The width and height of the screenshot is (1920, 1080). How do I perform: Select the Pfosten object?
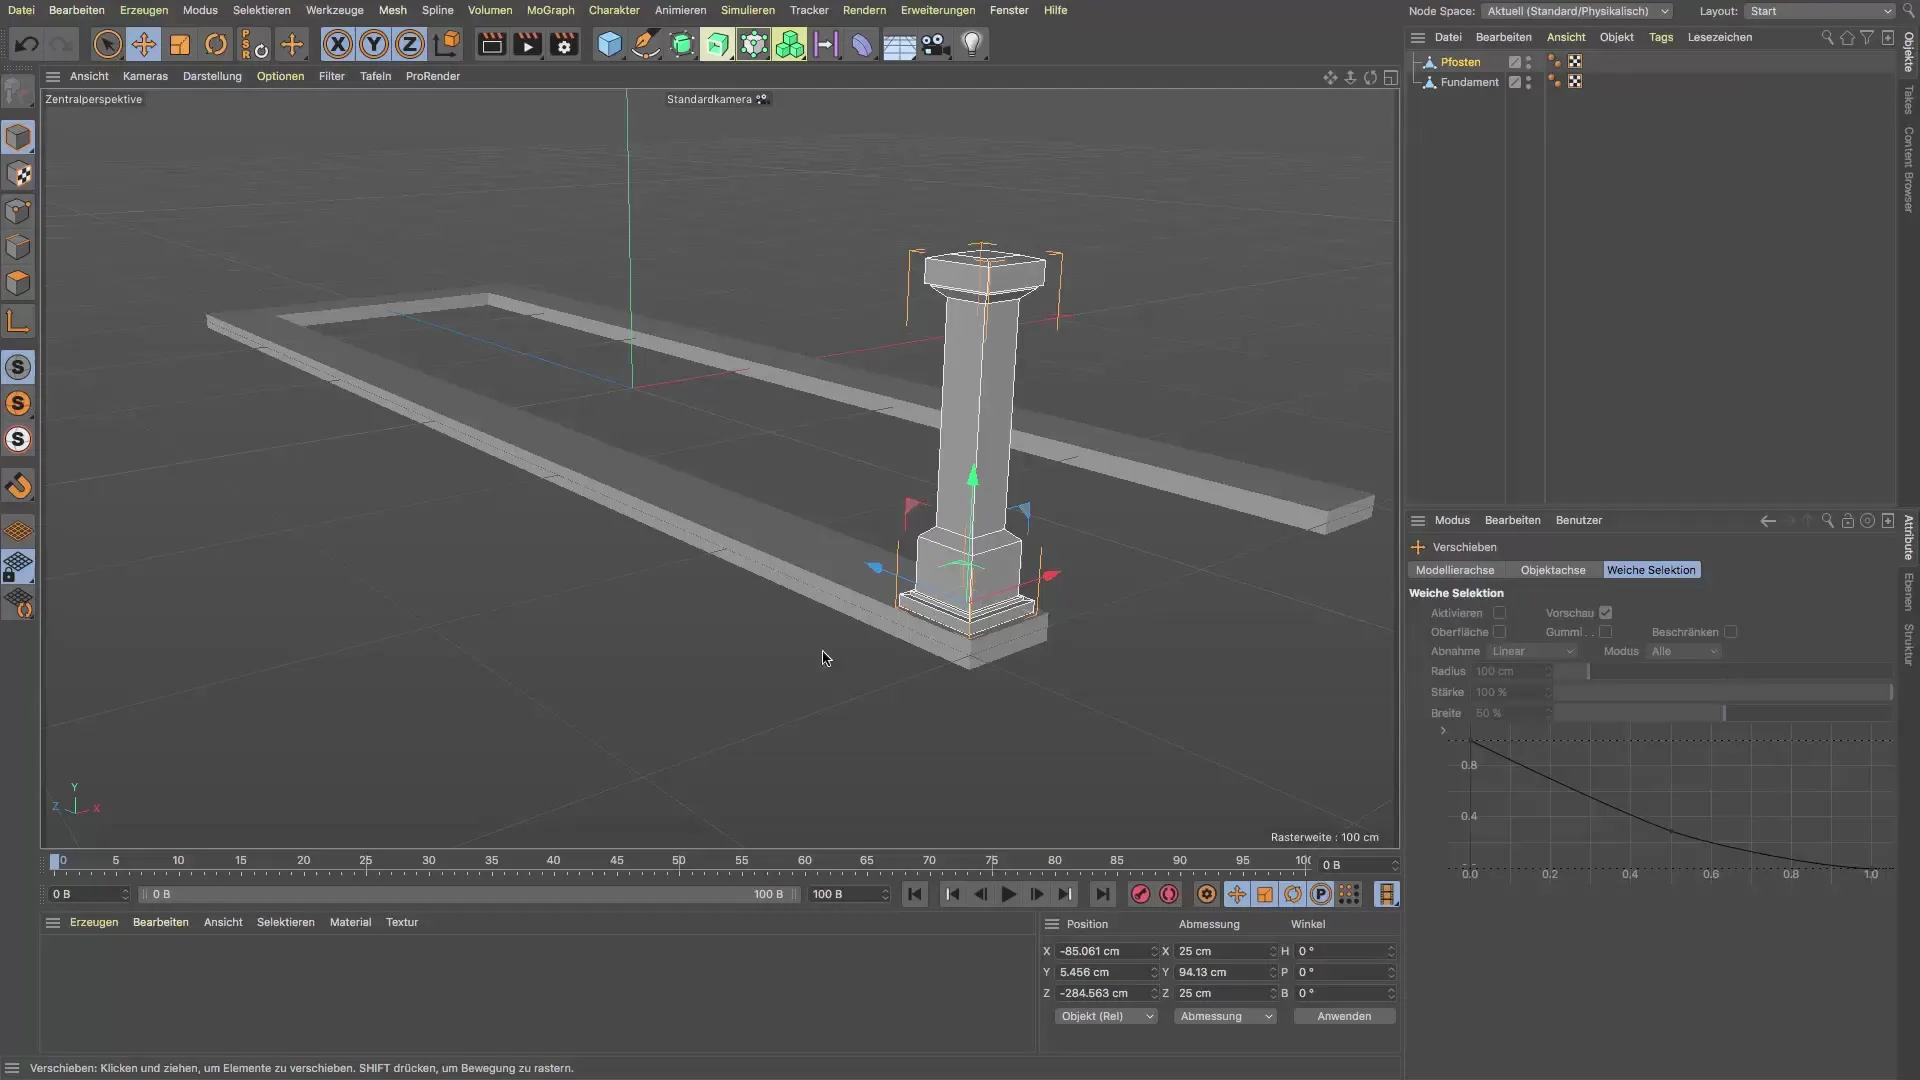1460,62
